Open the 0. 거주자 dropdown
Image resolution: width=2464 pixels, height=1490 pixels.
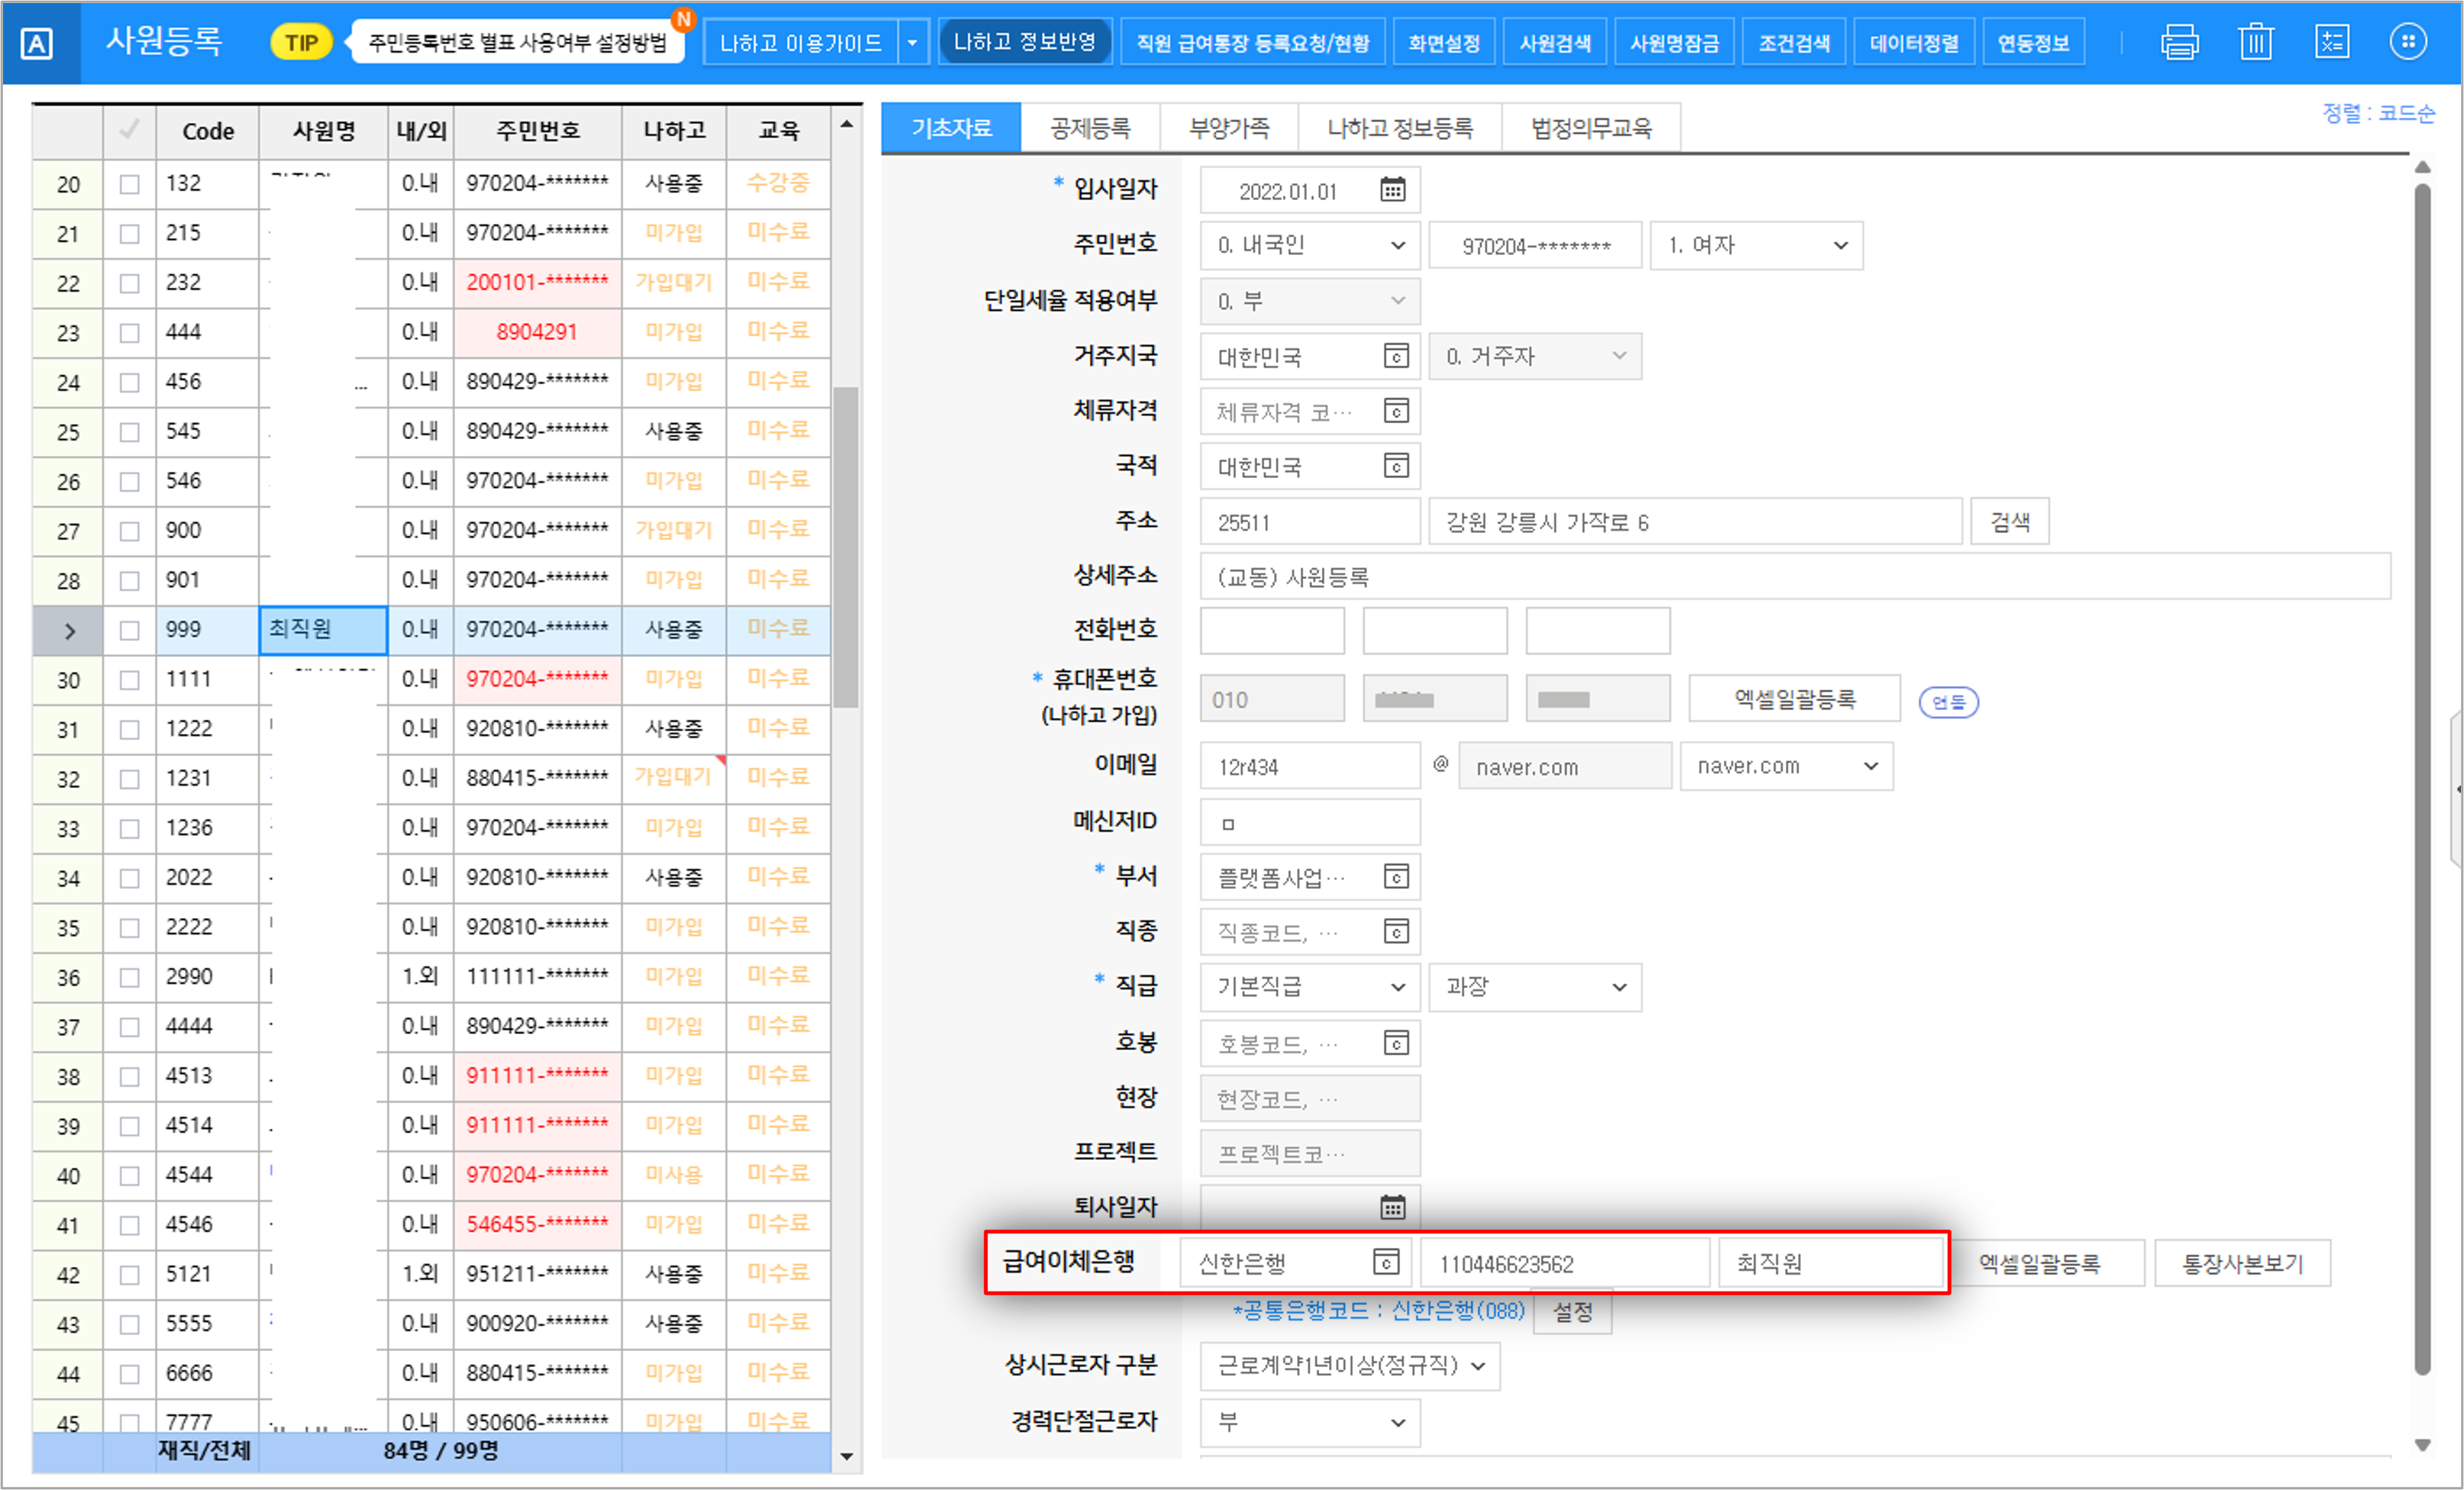1535,356
